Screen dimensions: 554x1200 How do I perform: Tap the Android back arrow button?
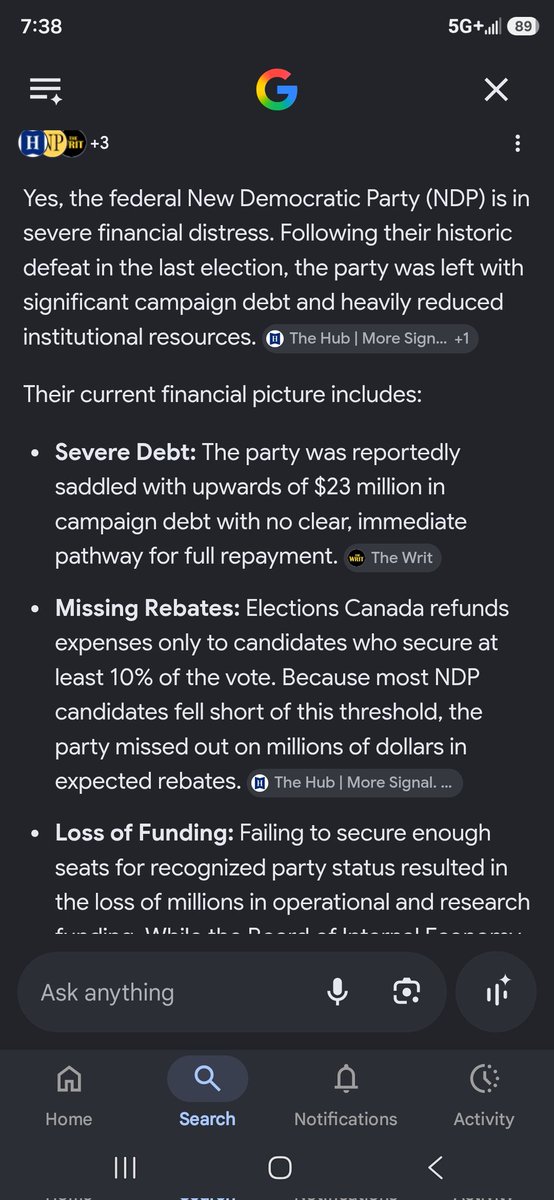coord(434,1166)
